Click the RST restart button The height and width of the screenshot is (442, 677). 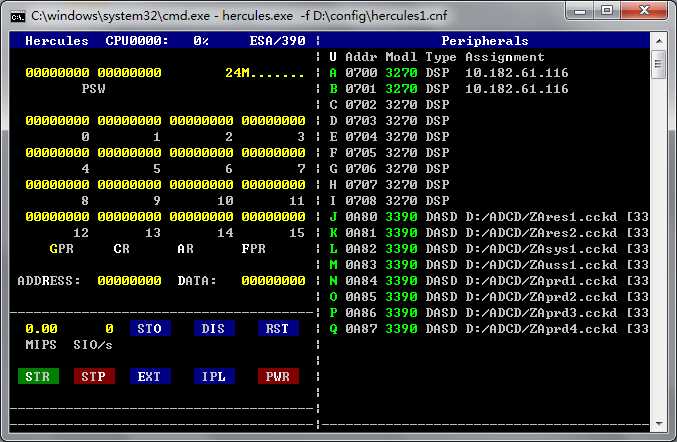point(277,328)
